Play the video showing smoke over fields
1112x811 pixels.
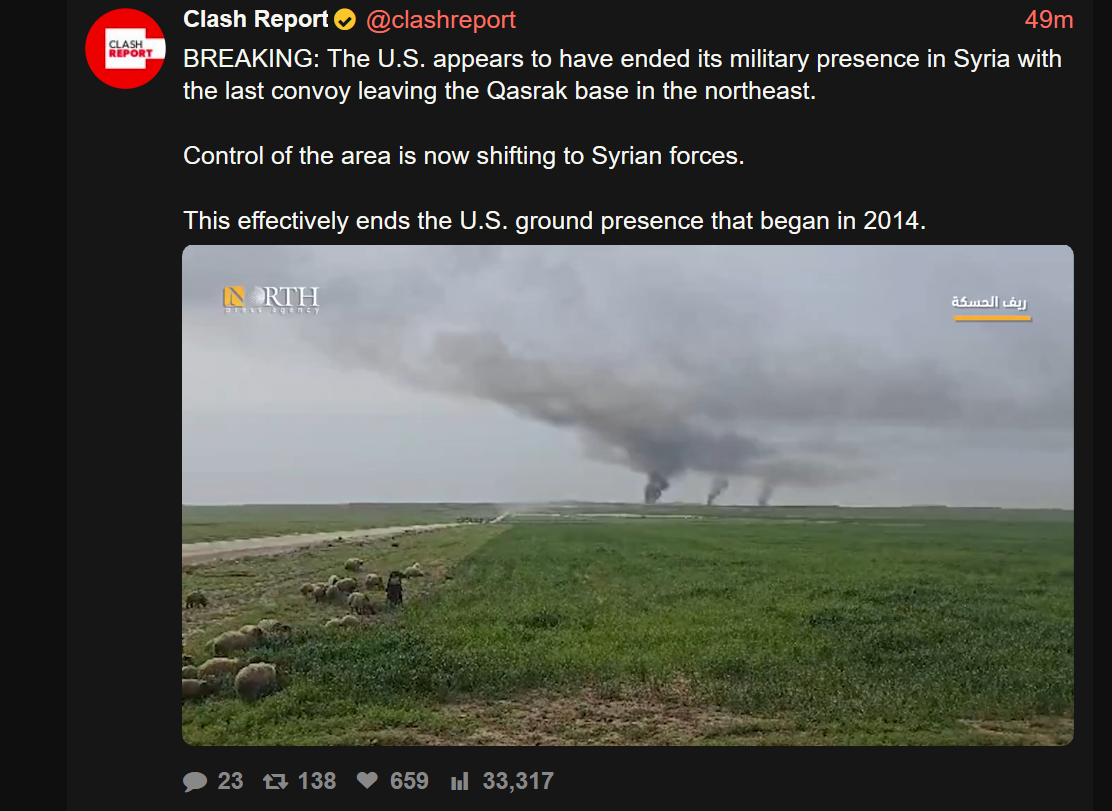(x=628, y=495)
